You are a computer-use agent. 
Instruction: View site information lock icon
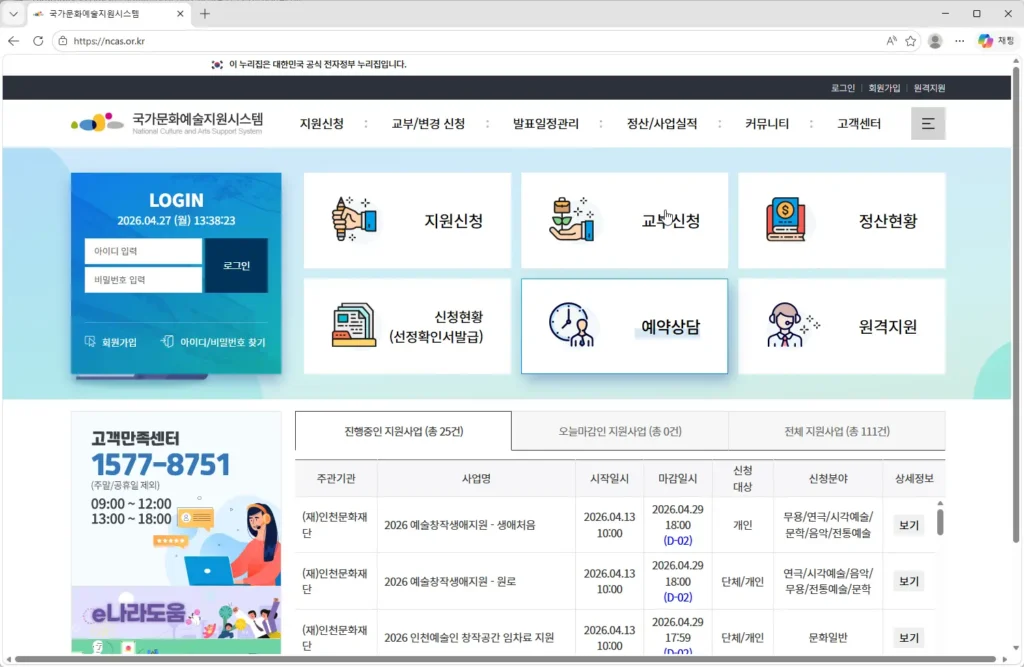[63, 41]
